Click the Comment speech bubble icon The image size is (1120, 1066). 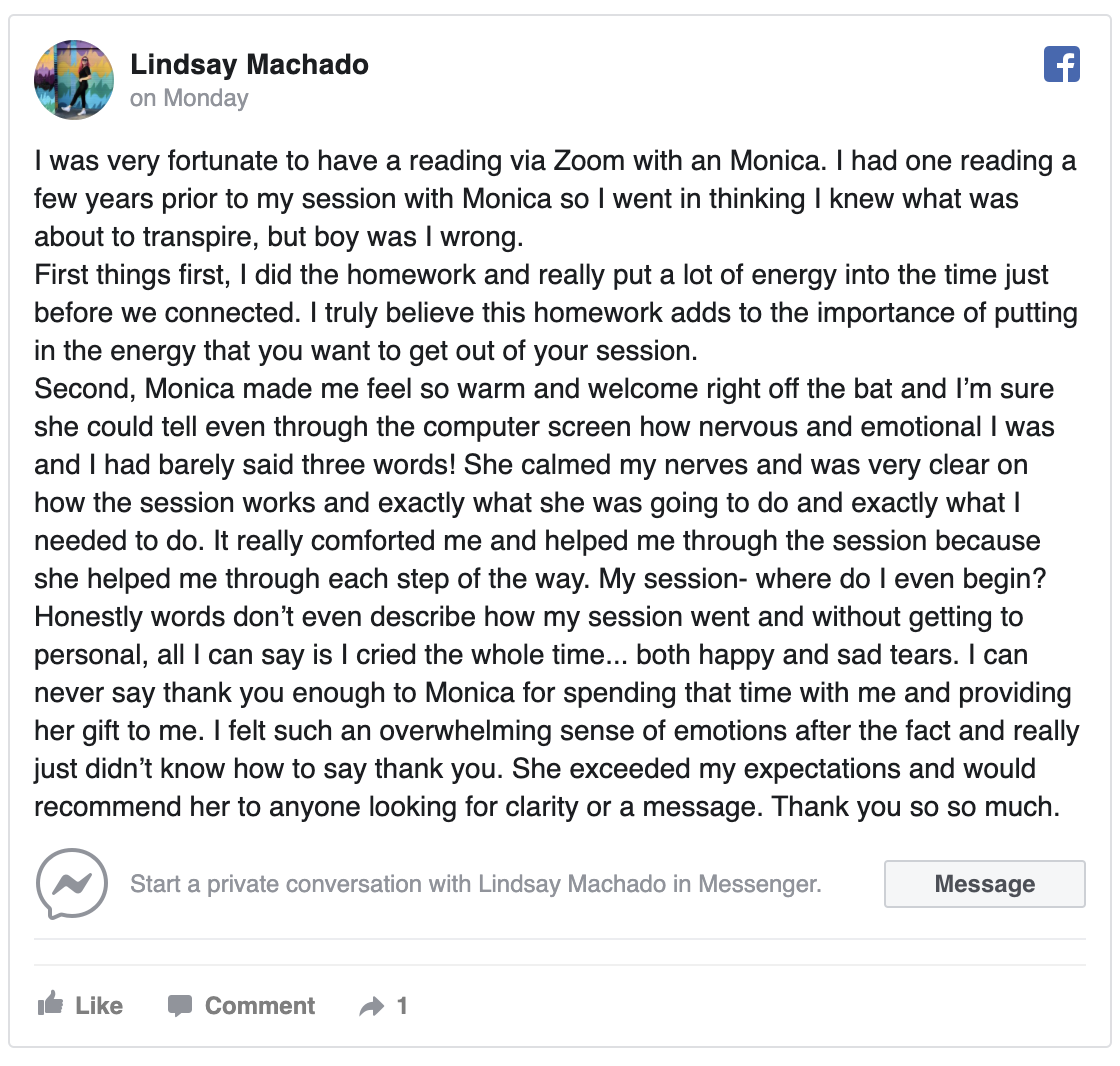(180, 1006)
